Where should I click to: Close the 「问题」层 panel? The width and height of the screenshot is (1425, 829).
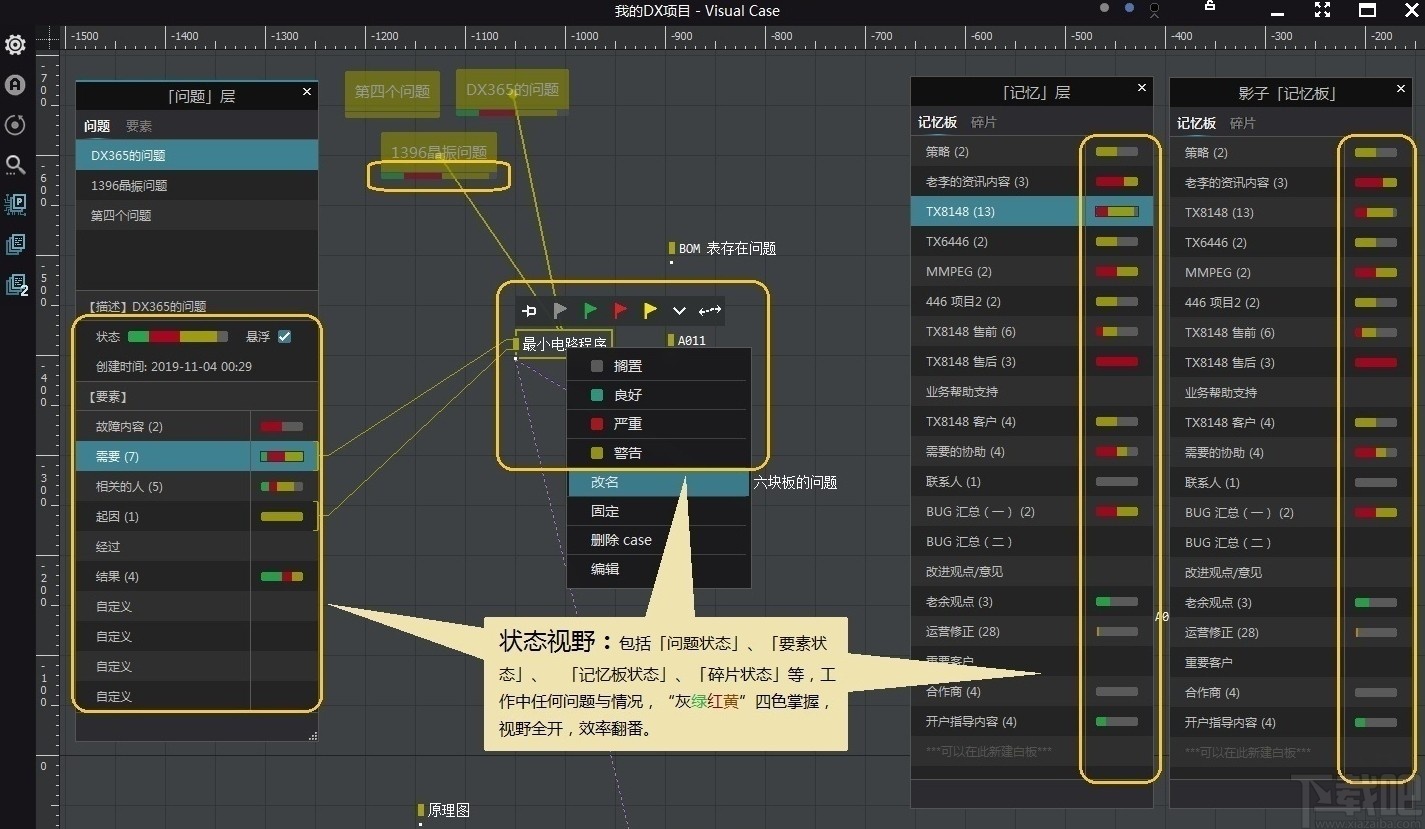pyautogui.click(x=307, y=92)
